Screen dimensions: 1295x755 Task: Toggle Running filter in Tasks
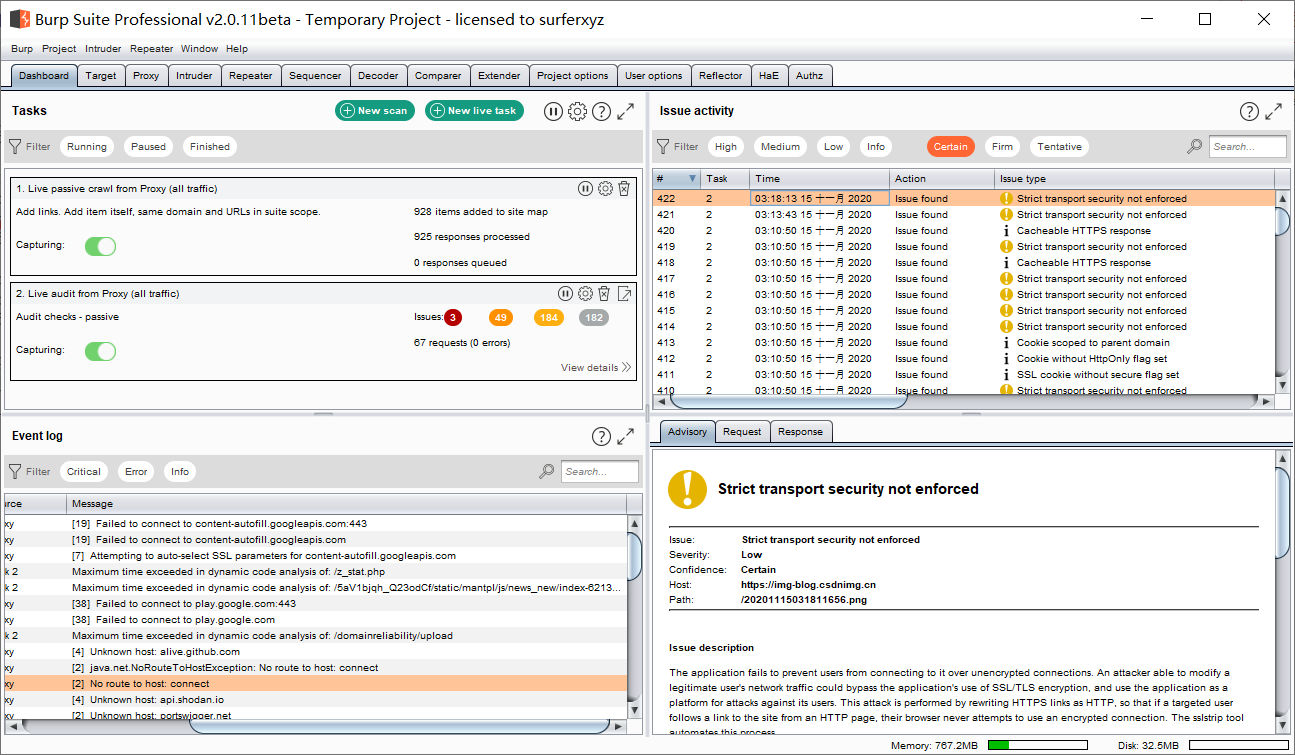[87, 147]
